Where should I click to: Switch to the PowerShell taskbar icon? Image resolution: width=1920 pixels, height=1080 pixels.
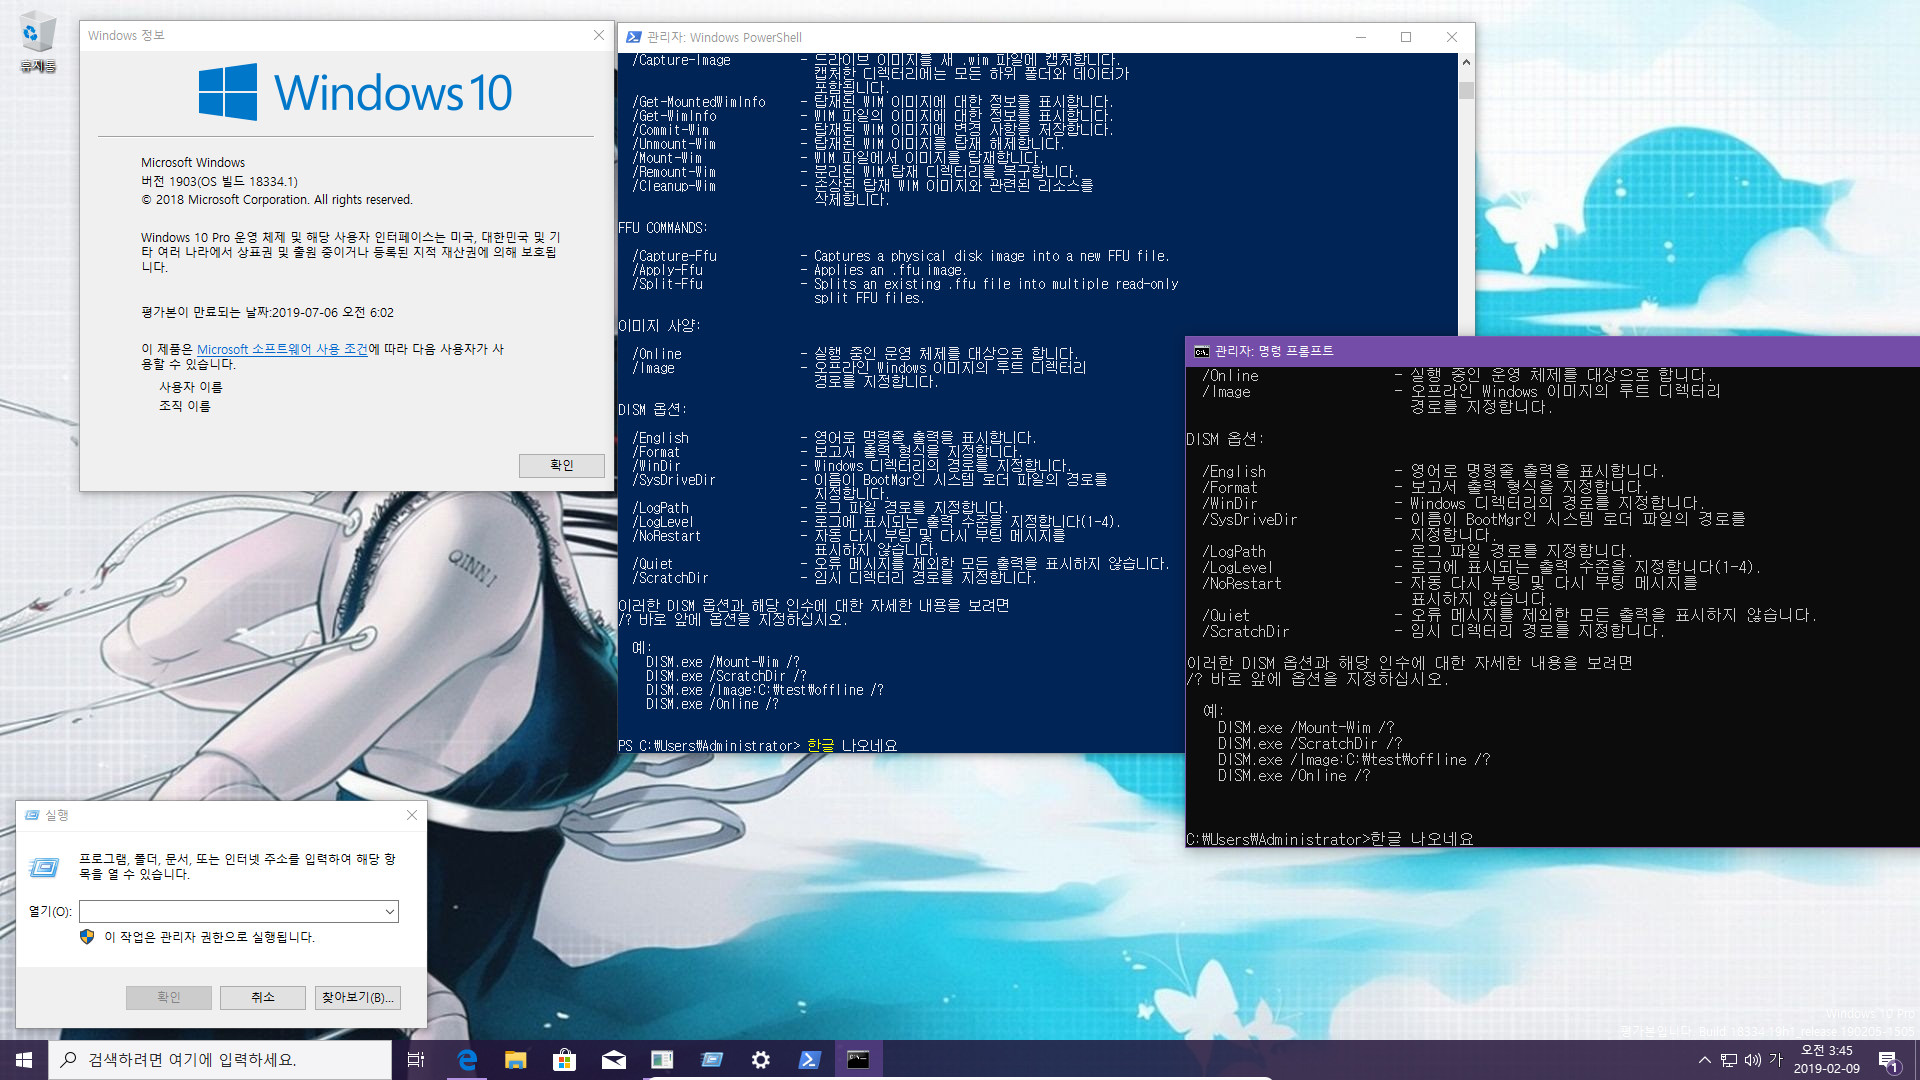809,1059
